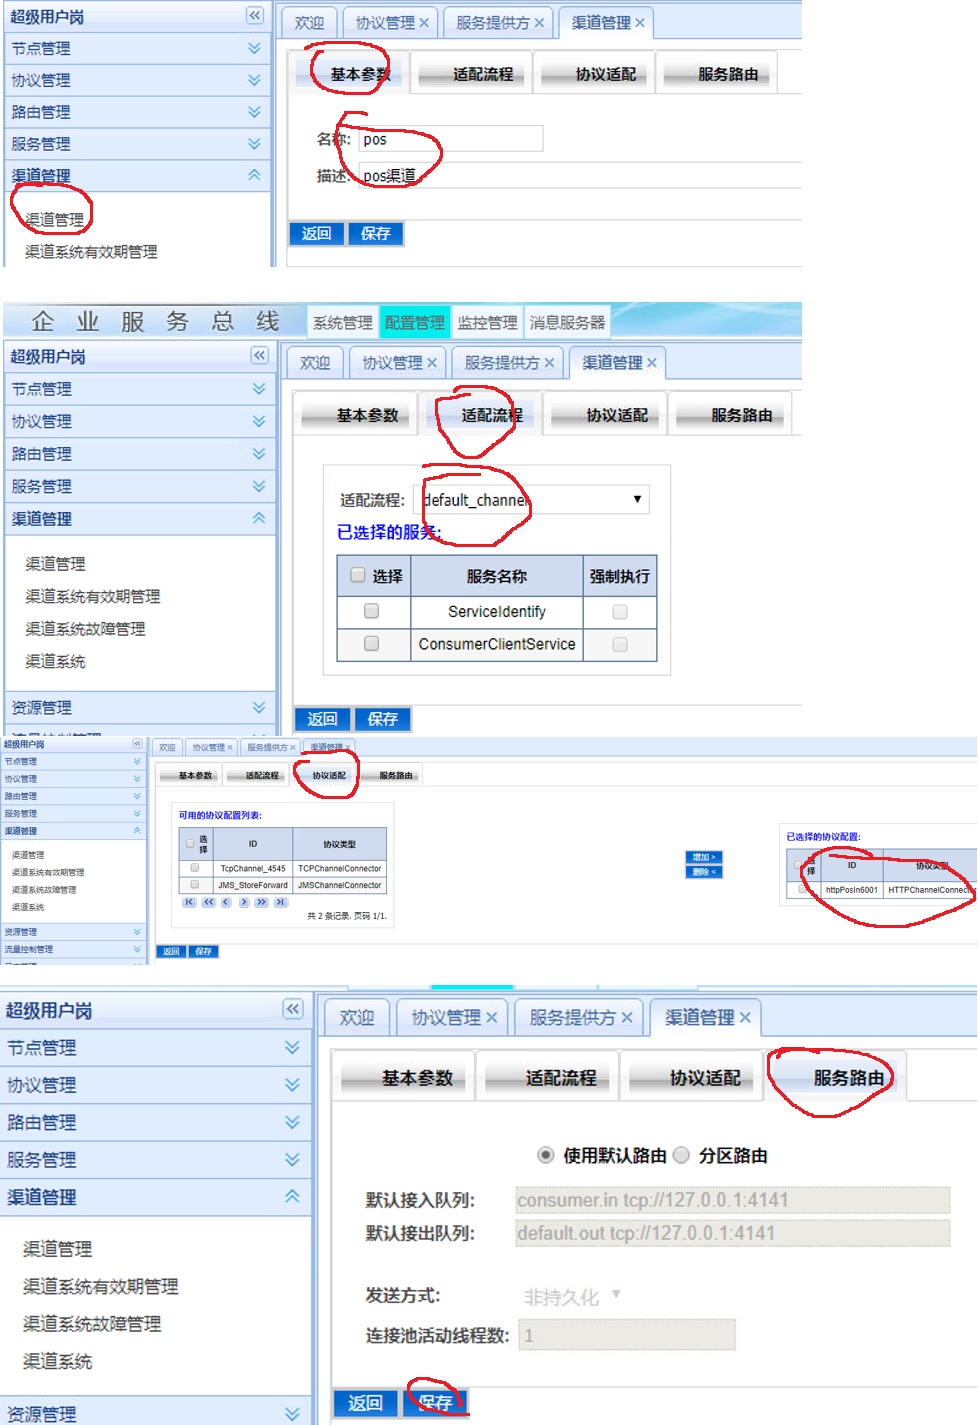Viewport: 979px width, 1425px height.
Task: Switch to the 监控管理 top menu
Action: coord(487,322)
